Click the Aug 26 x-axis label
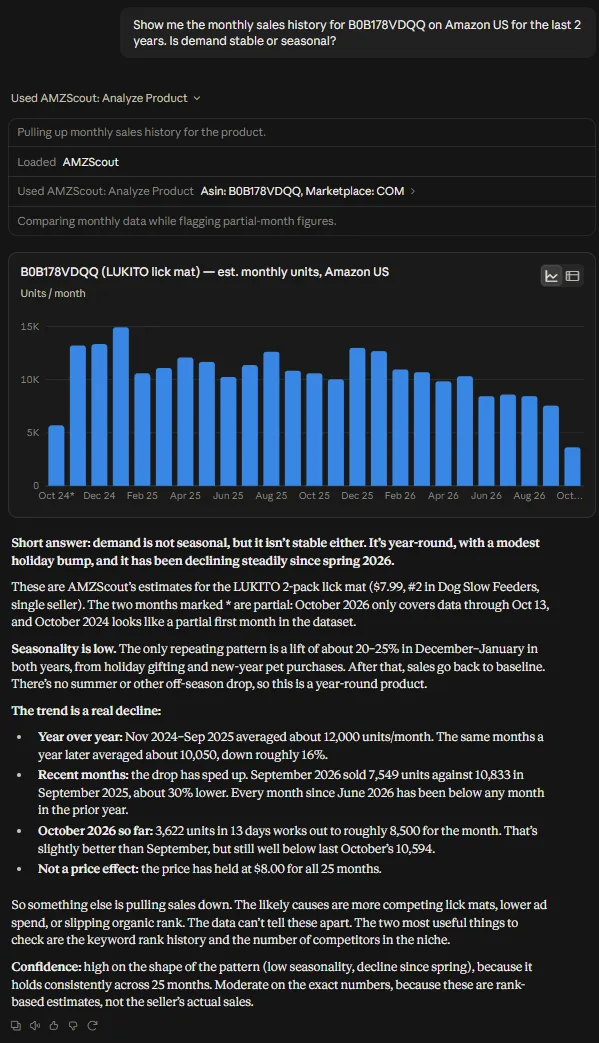599x1043 pixels. (x=529, y=496)
